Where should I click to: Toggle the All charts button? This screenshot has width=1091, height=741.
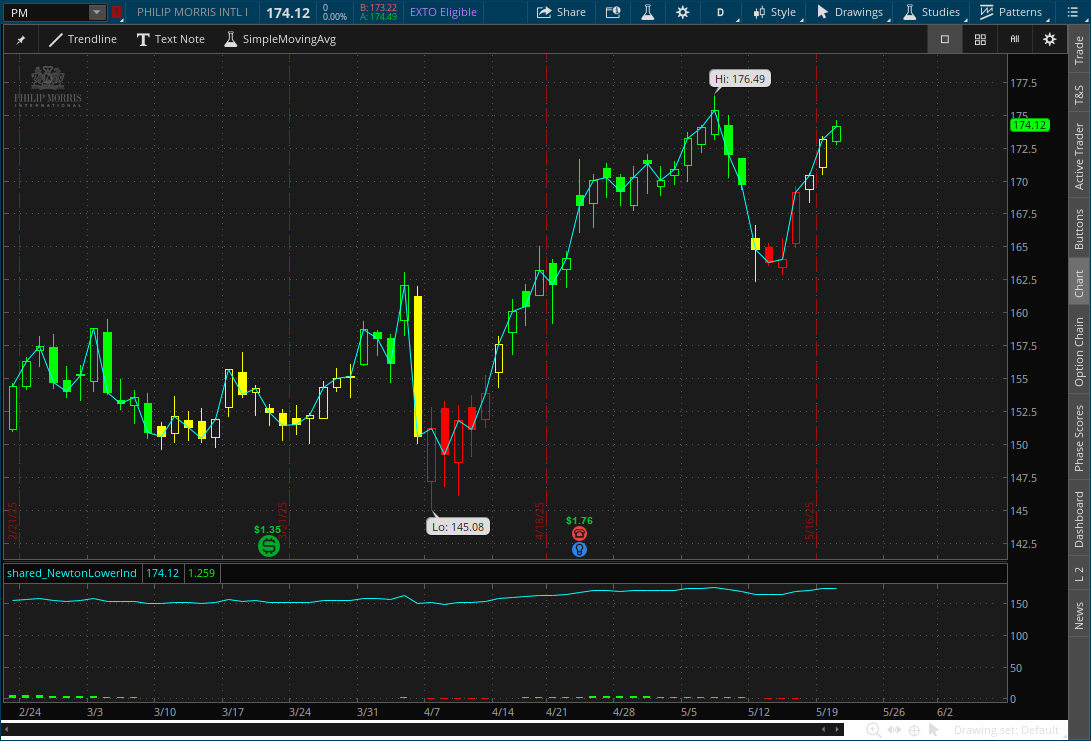(1014, 40)
